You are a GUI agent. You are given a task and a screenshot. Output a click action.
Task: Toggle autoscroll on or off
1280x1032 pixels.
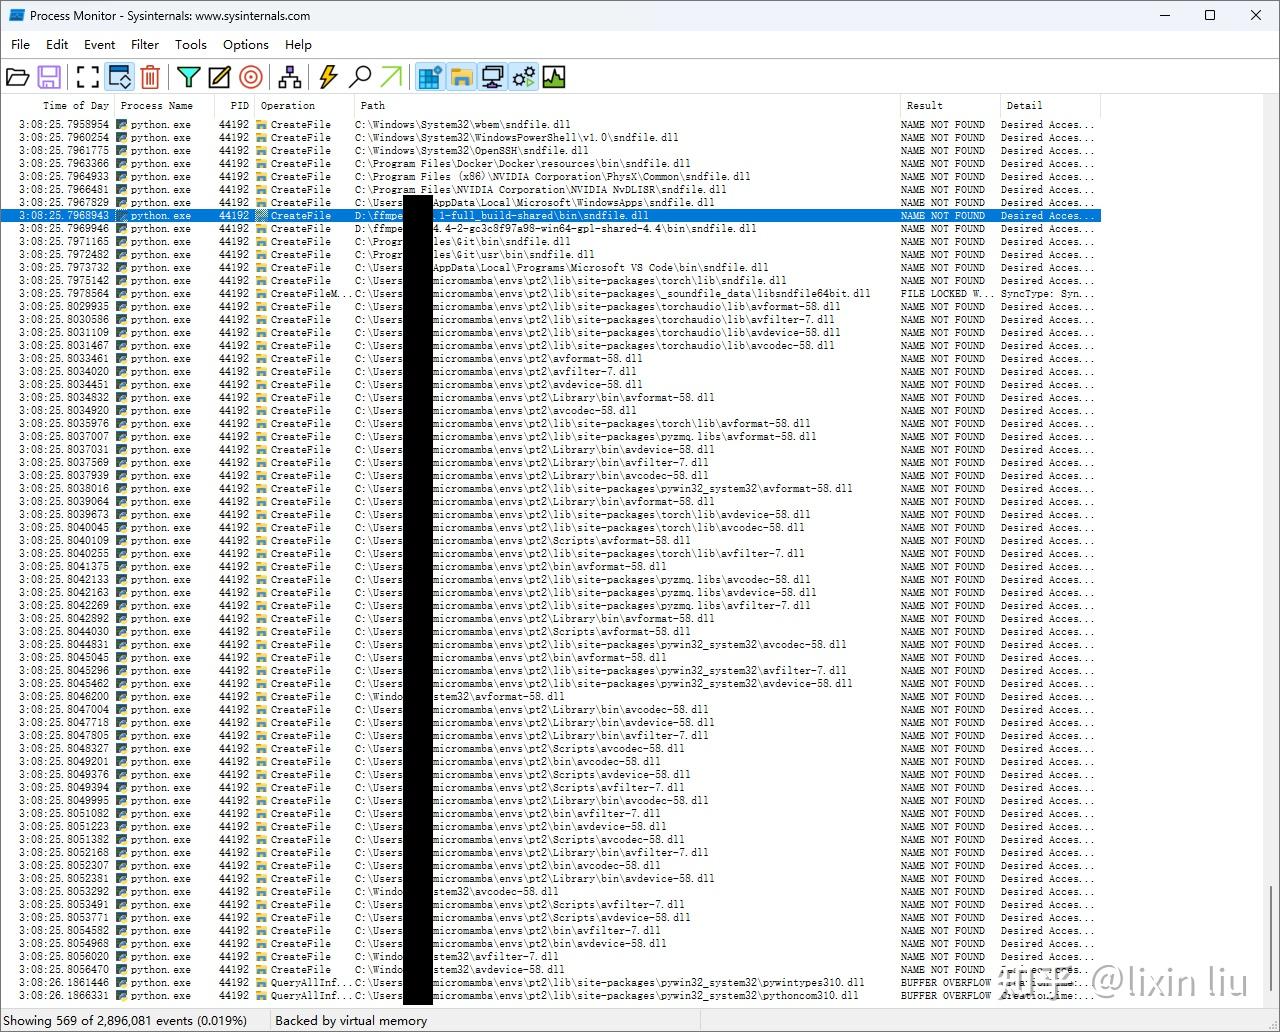pos(120,76)
